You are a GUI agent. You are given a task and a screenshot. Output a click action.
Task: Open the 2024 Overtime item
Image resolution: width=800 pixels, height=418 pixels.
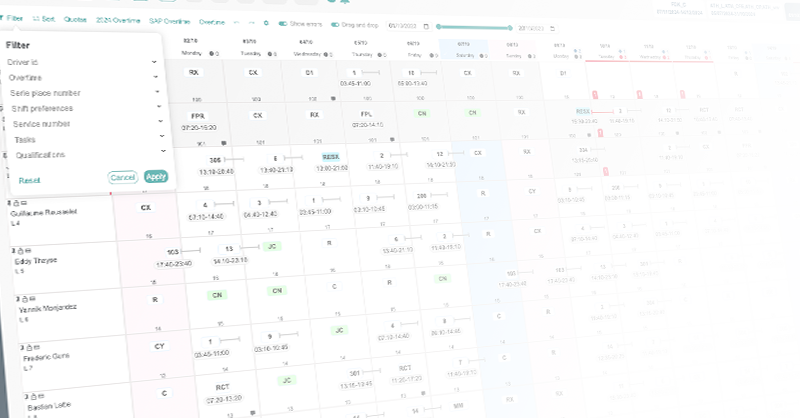(118, 20)
